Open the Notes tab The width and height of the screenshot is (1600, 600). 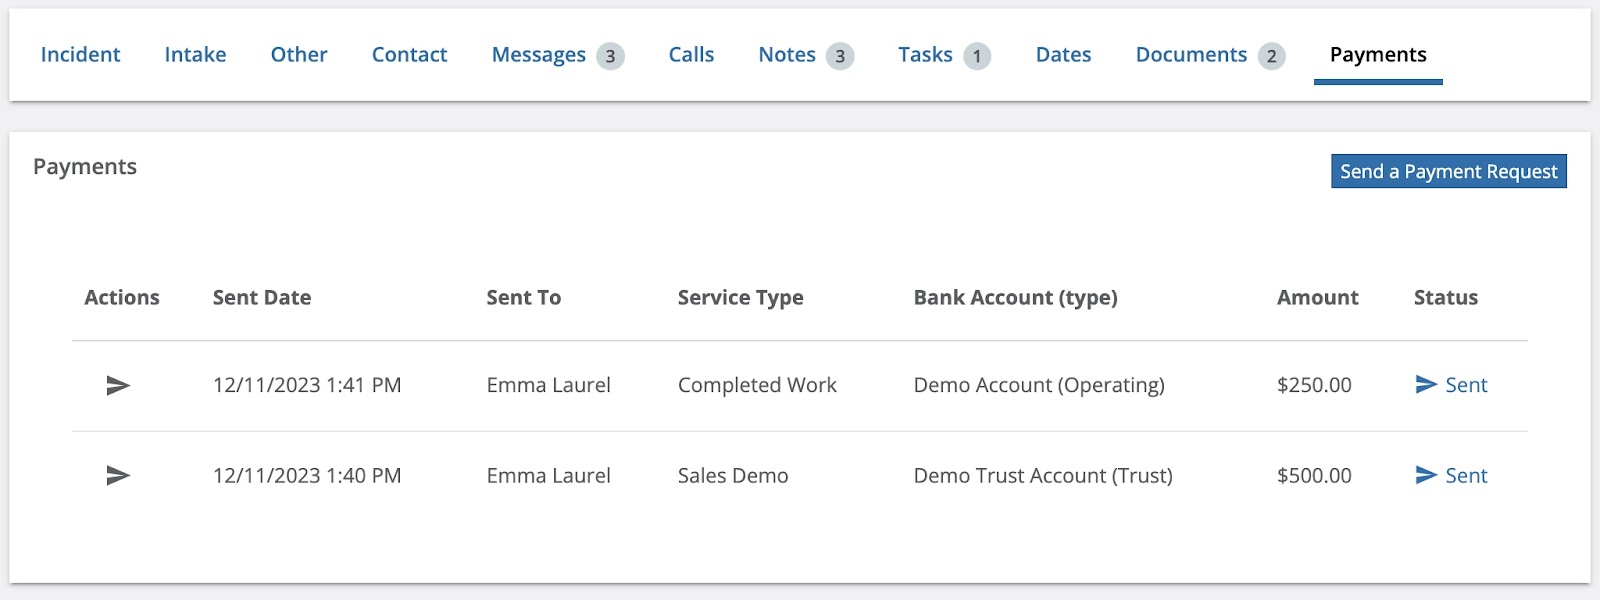tap(787, 55)
